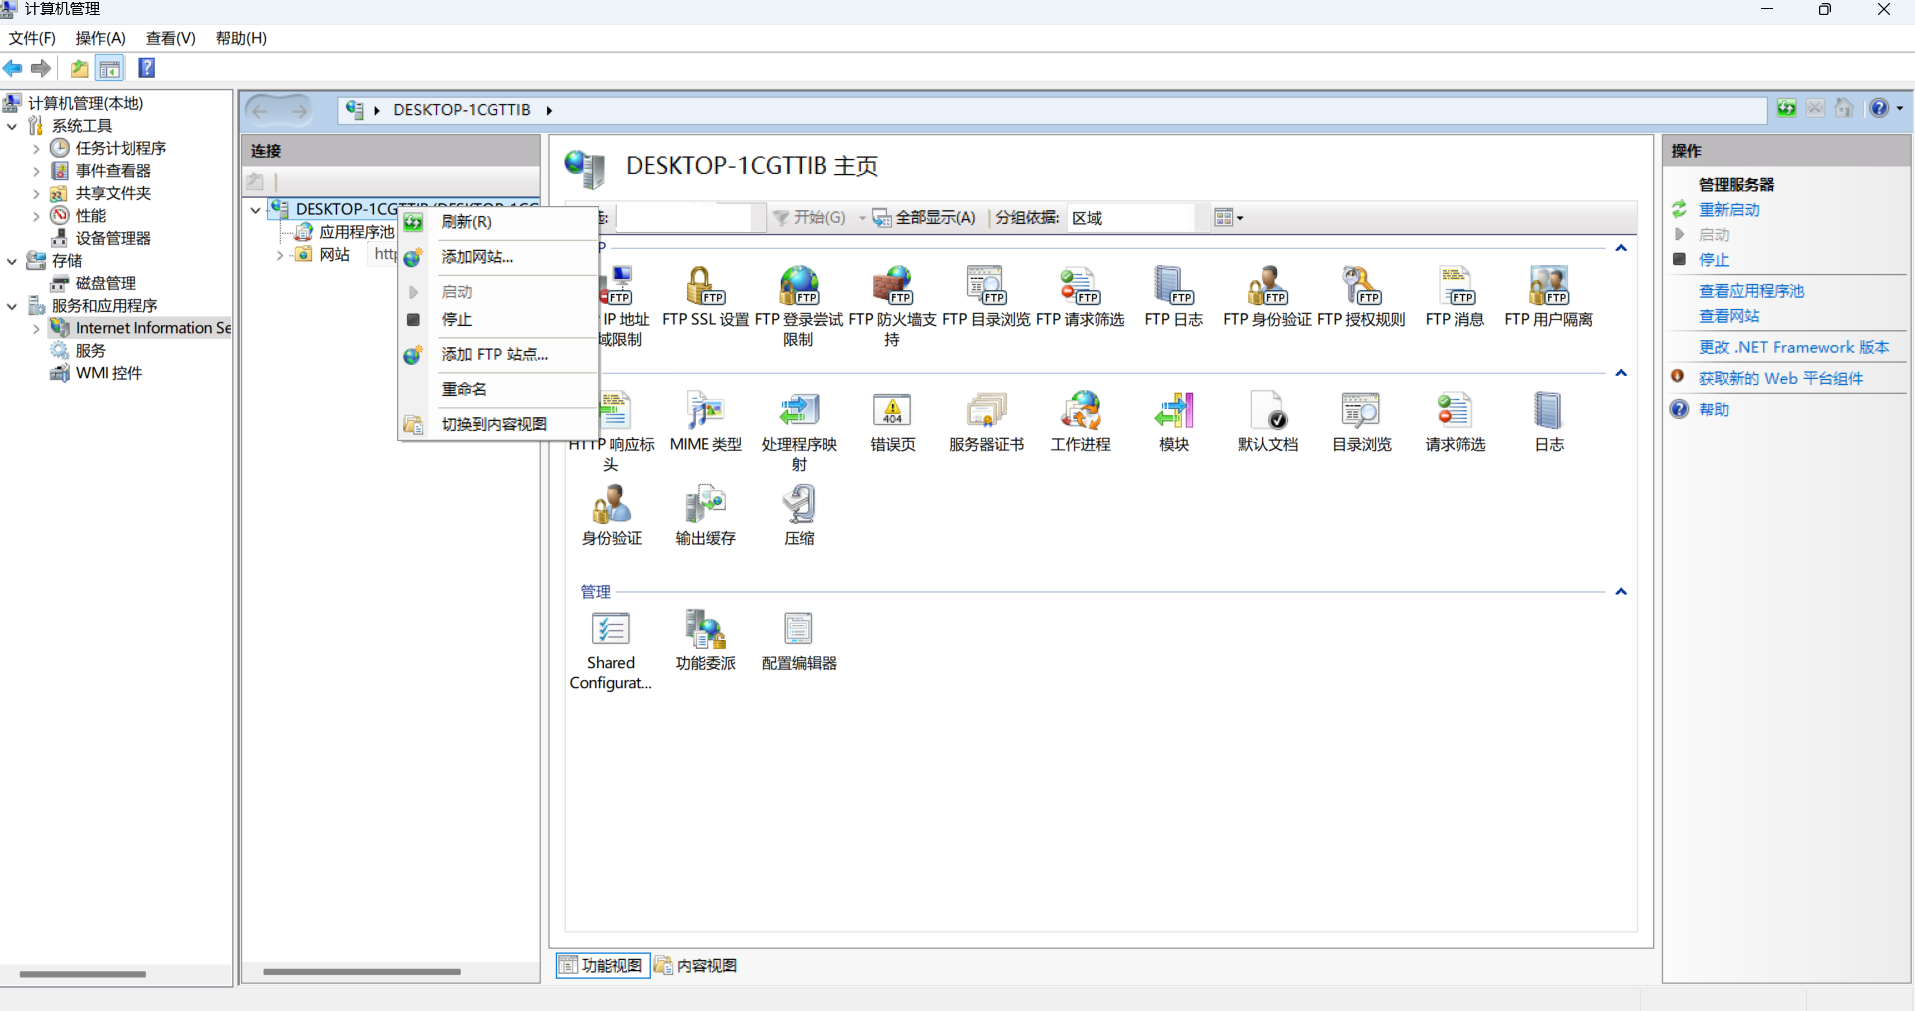Open the FTP 日志 icon
The height and width of the screenshot is (1011, 1915).
[1173, 297]
